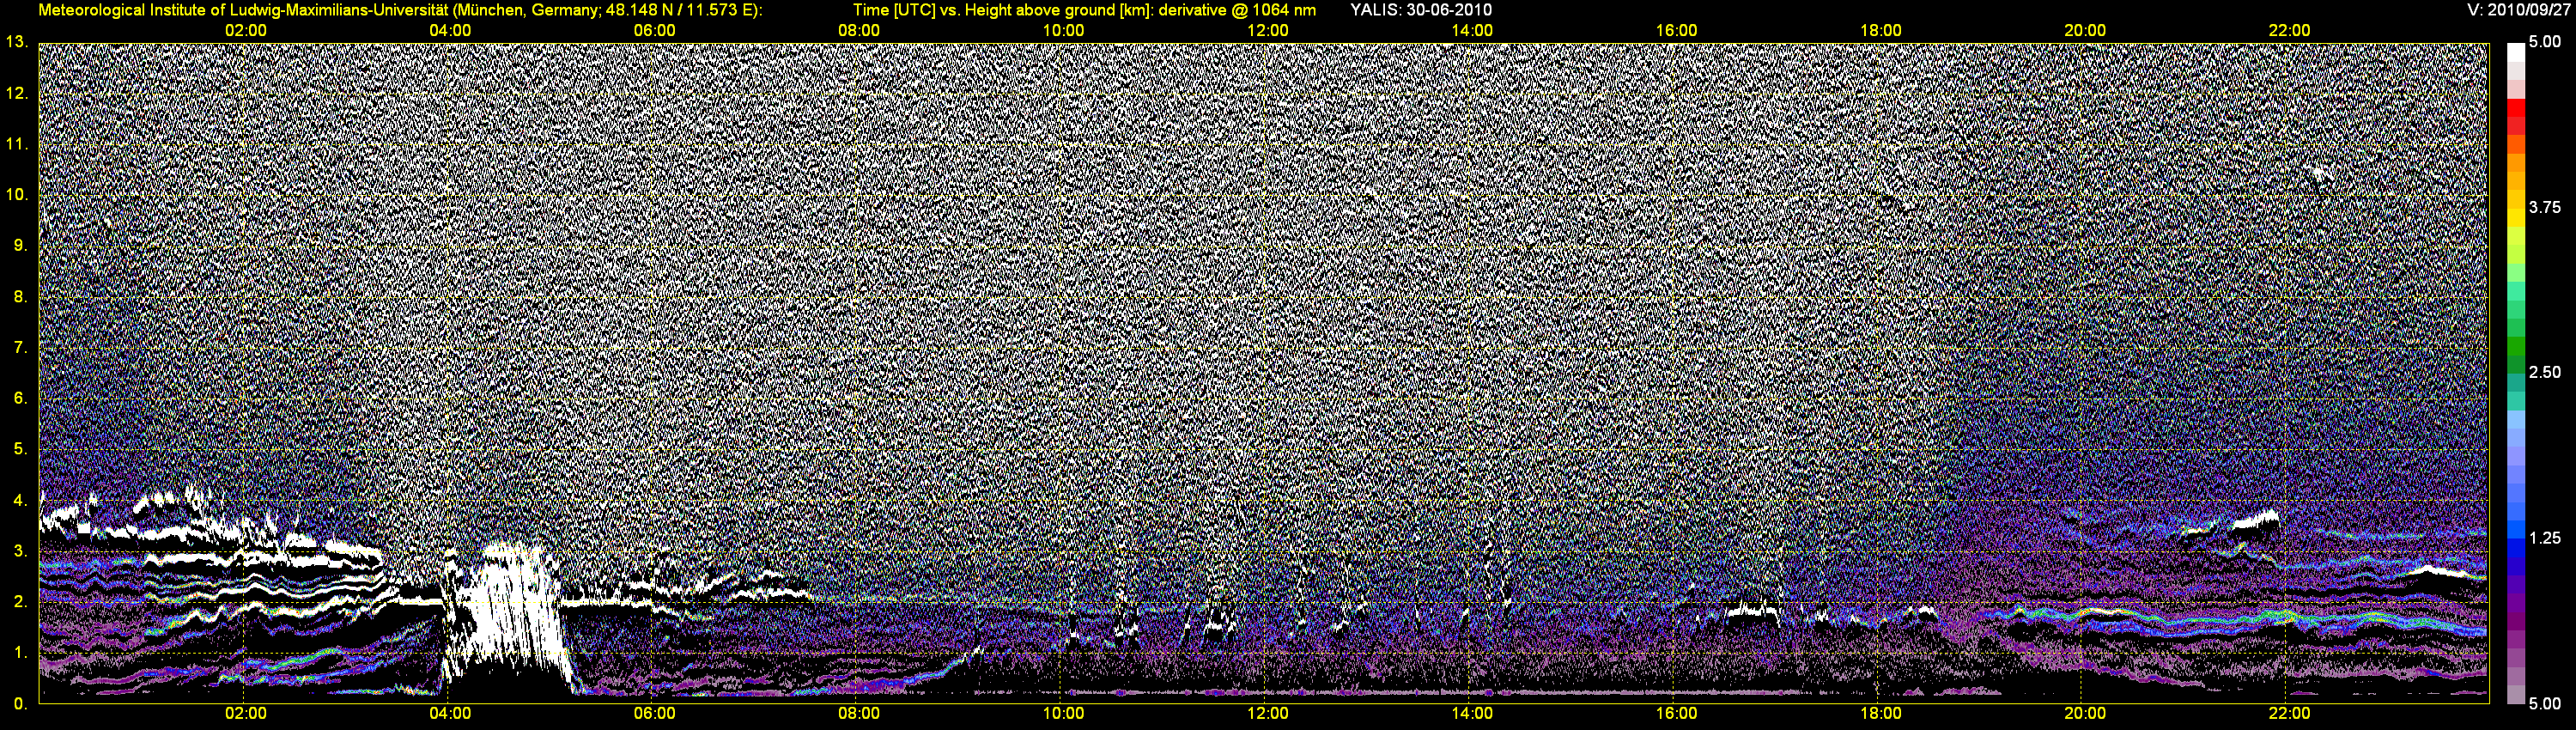Click the 06:00 label on the bottom time axis
The width and height of the screenshot is (2576, 730).
[654, 714]
